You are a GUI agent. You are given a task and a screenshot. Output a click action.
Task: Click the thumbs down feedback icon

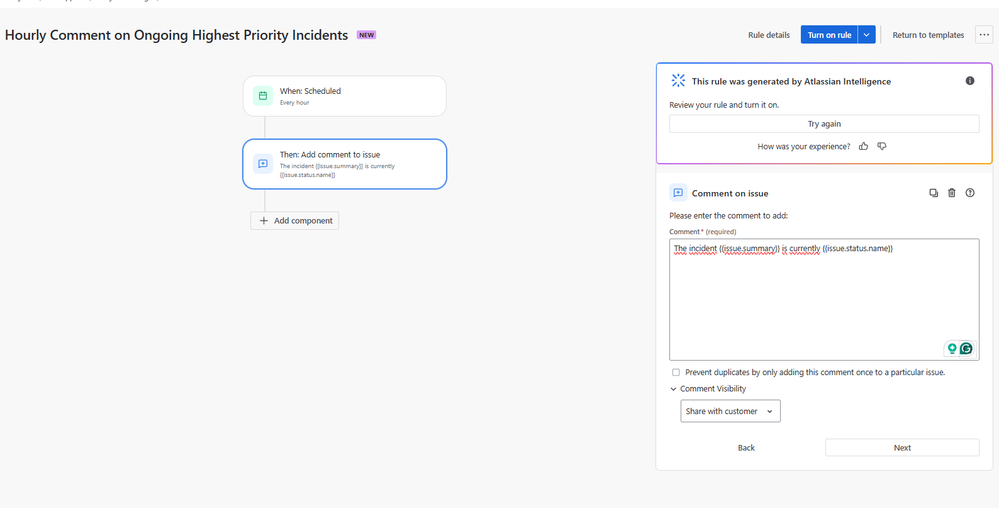coord(882,146)
